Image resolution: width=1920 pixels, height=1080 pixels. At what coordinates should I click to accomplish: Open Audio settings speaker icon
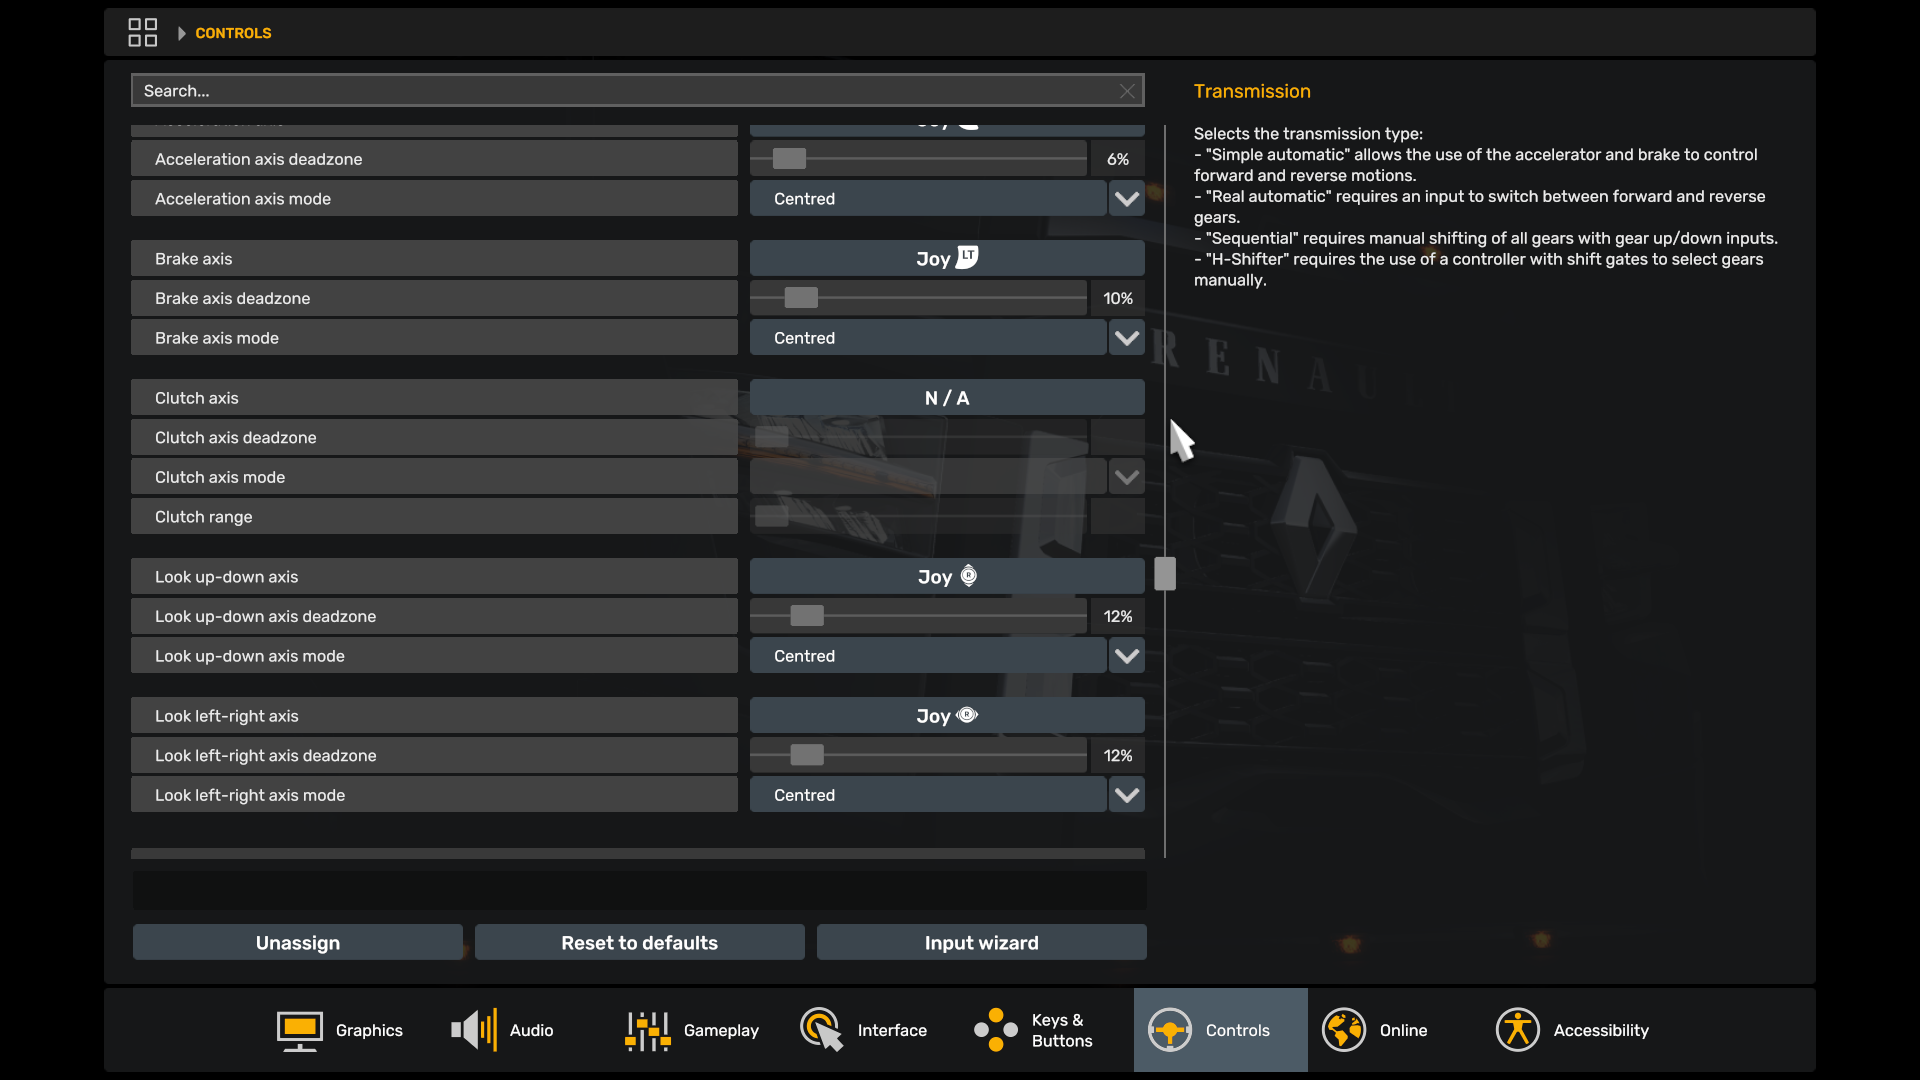coord(474,1030)
